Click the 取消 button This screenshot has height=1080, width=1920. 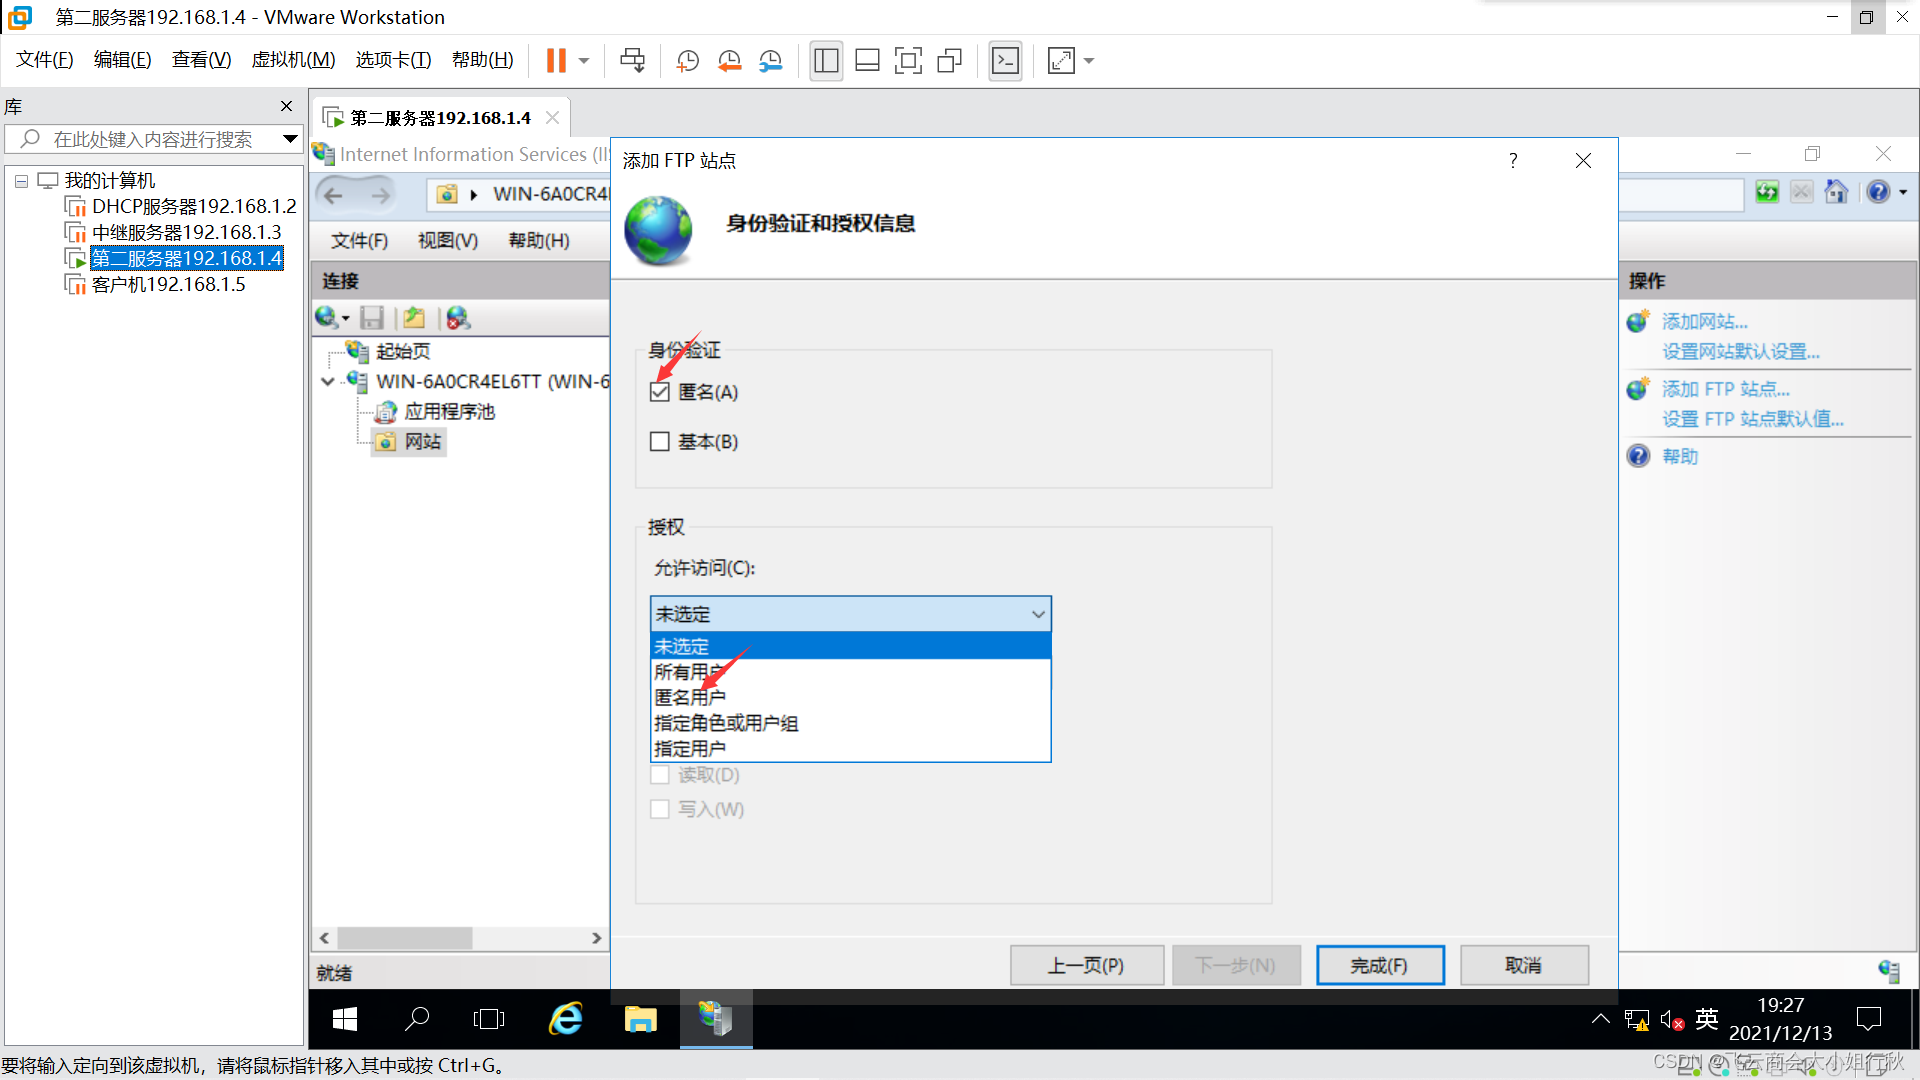point(1523,965)
